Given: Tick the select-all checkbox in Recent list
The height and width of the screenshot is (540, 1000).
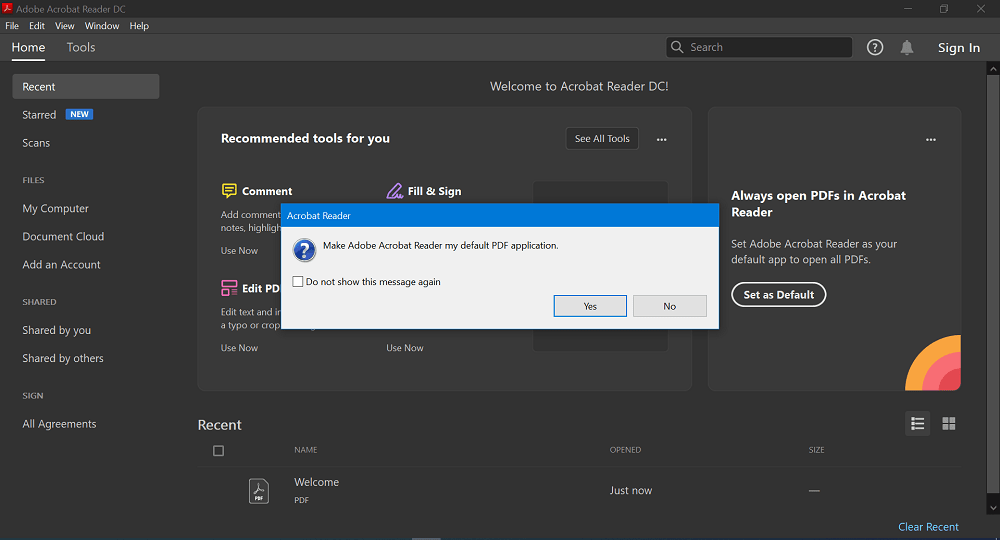Looking at the screenshot, I should pyautogui.click(x=218, y=451).
